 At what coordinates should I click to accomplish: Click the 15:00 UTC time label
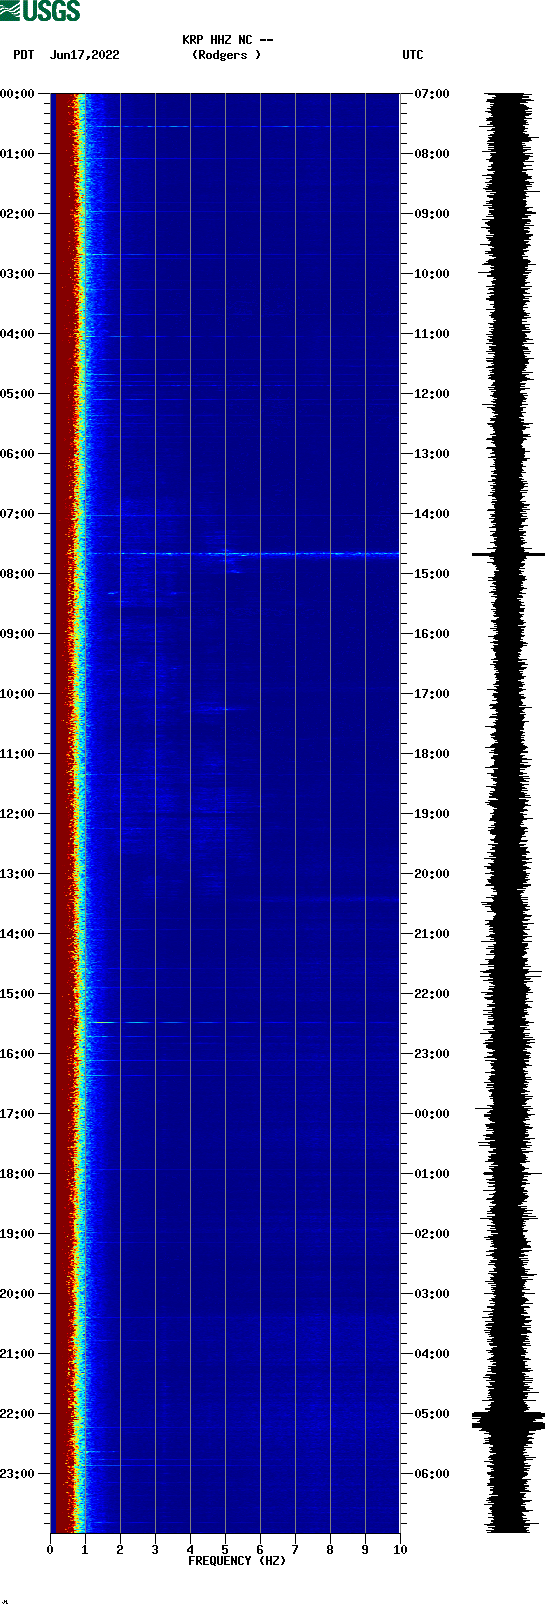point(432,574)
